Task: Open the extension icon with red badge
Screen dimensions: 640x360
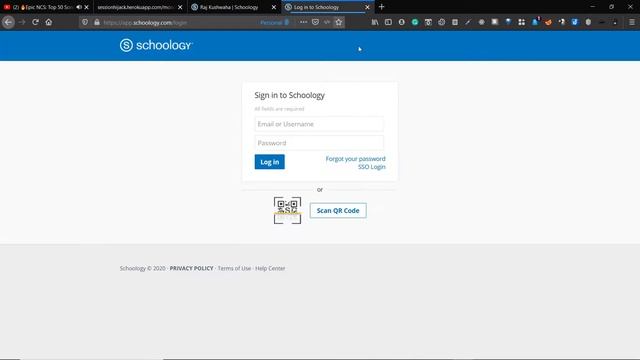Action: 535,22
